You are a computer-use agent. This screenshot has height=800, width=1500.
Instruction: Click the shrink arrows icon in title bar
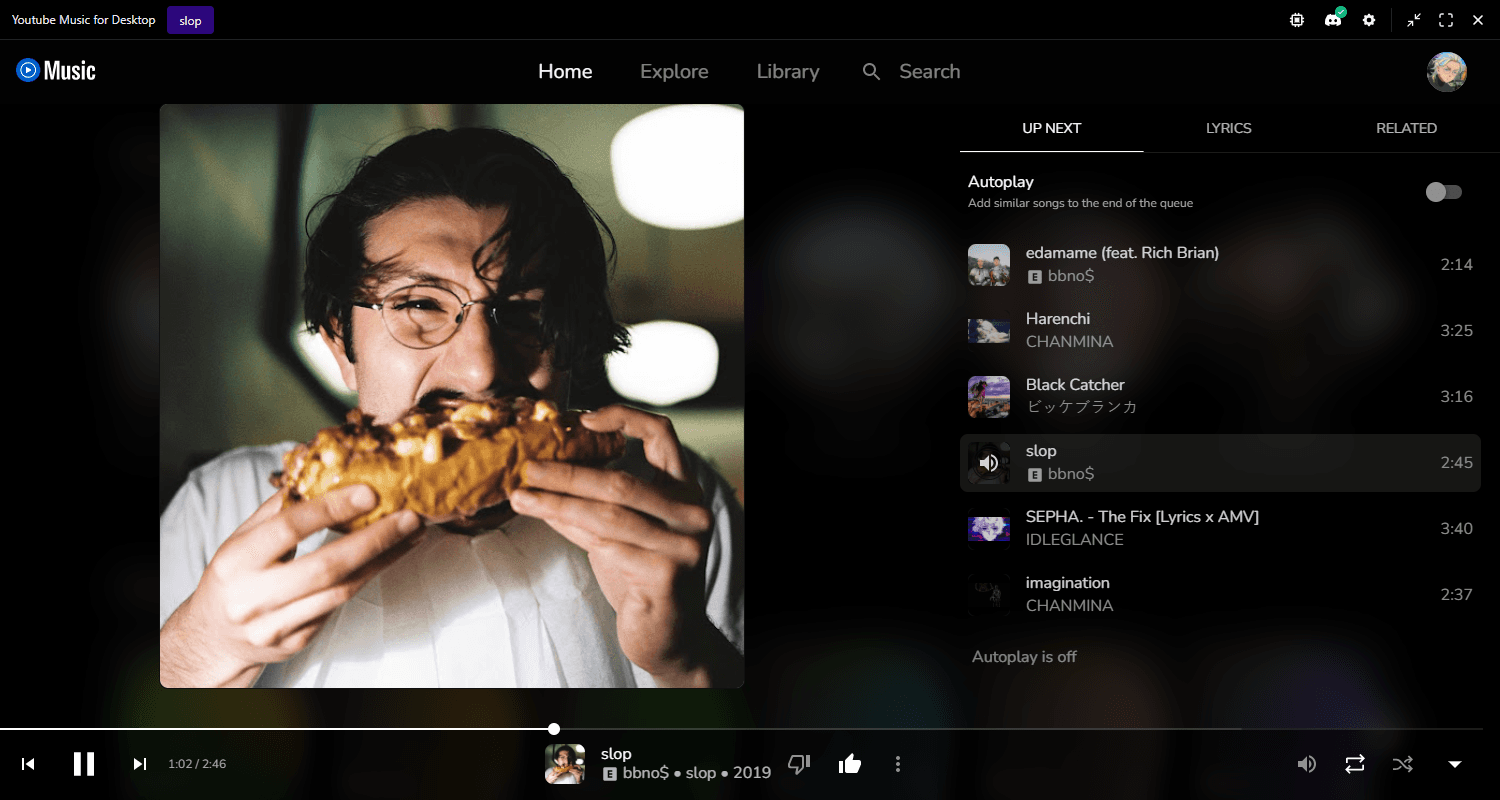pos(1414,20)
